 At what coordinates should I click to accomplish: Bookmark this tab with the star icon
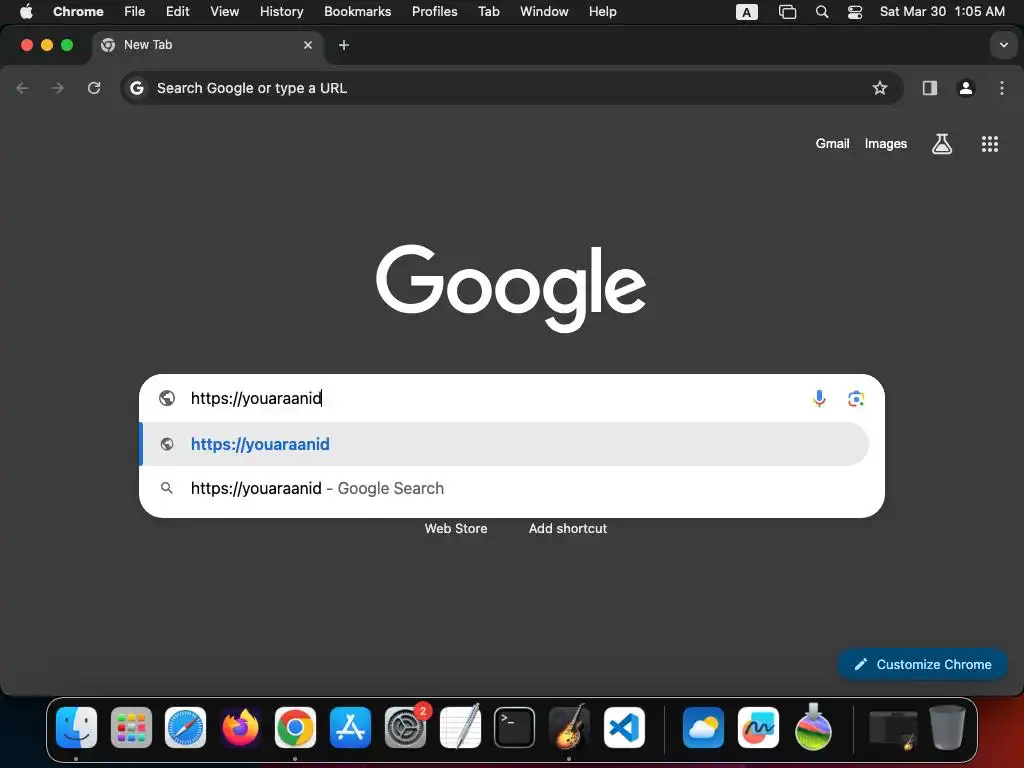click(880, 88)
